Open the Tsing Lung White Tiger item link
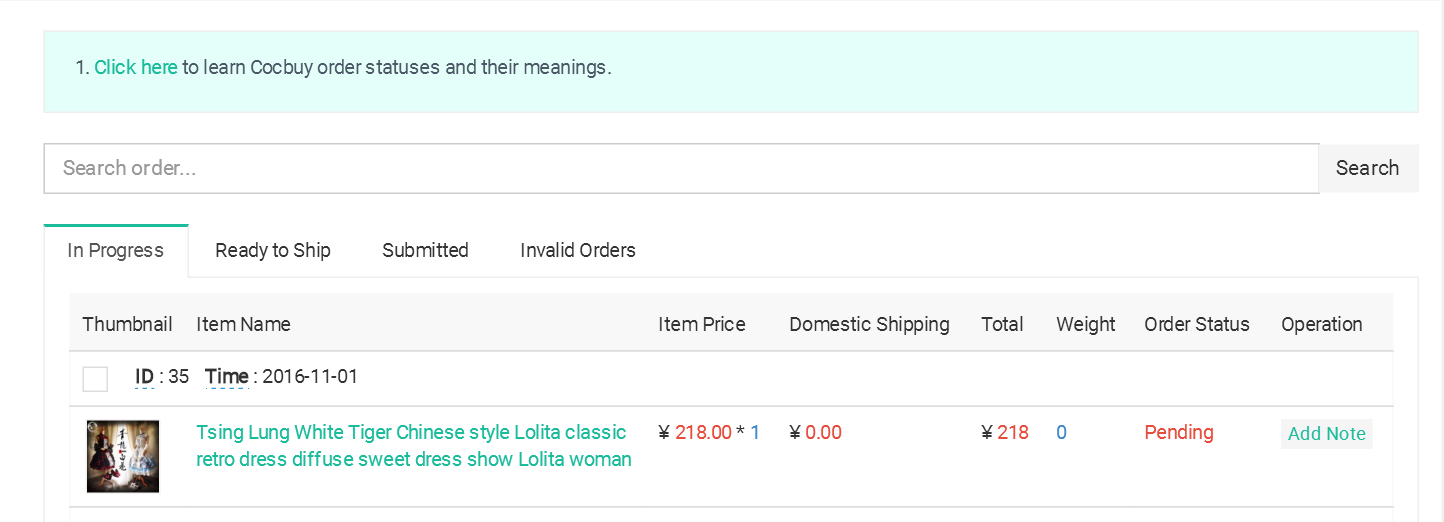The height and width of the screenshot is (522, 1444). [414, 446]
